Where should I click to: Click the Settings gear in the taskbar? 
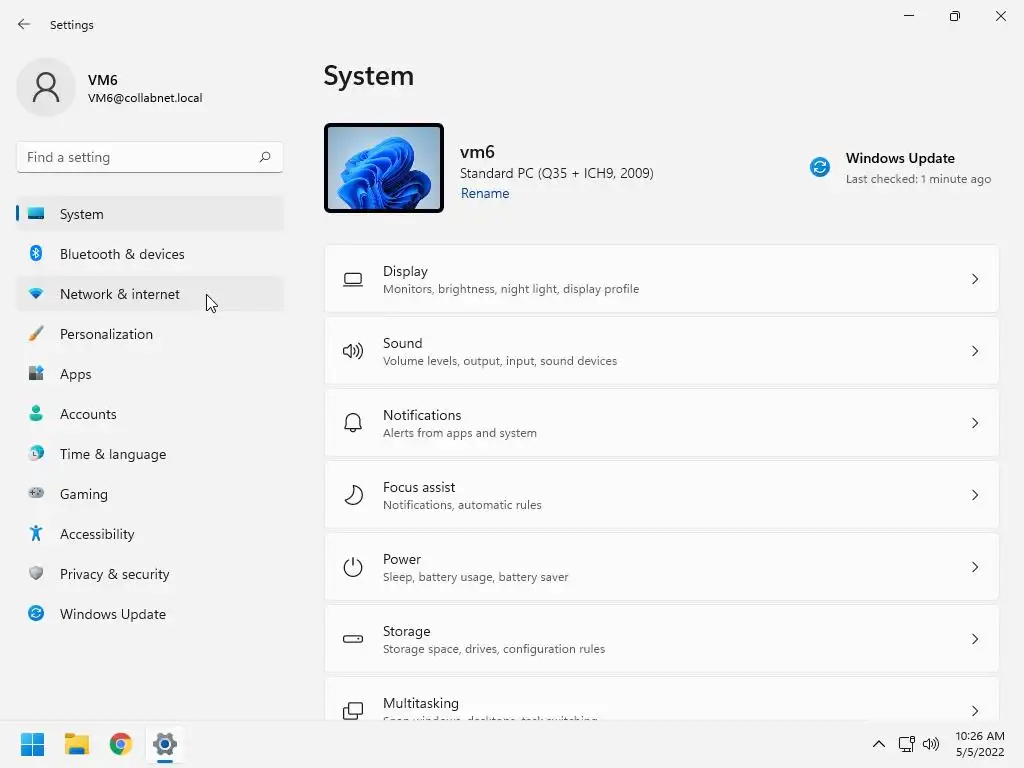click(x=165, y=744)
